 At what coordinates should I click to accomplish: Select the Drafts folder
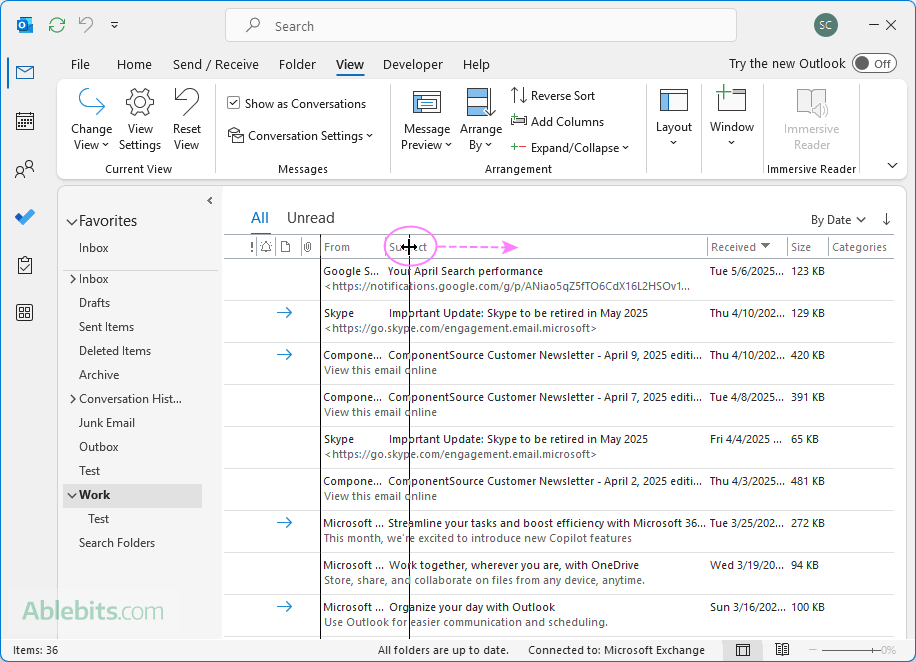[x=95, y=303]
